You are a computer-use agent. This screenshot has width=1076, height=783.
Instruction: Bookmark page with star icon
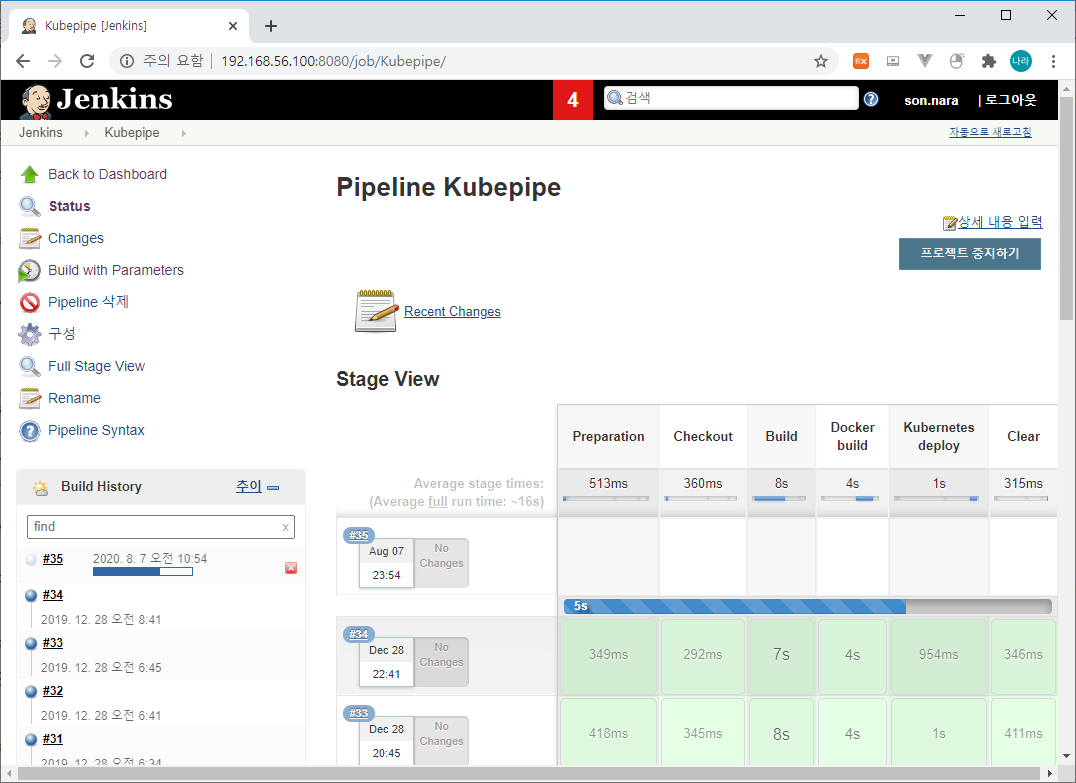(x=821, y=61)
